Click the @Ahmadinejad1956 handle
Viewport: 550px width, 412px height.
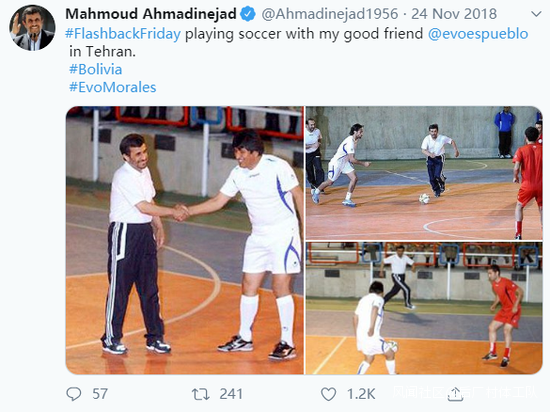[x=330, y=14]
